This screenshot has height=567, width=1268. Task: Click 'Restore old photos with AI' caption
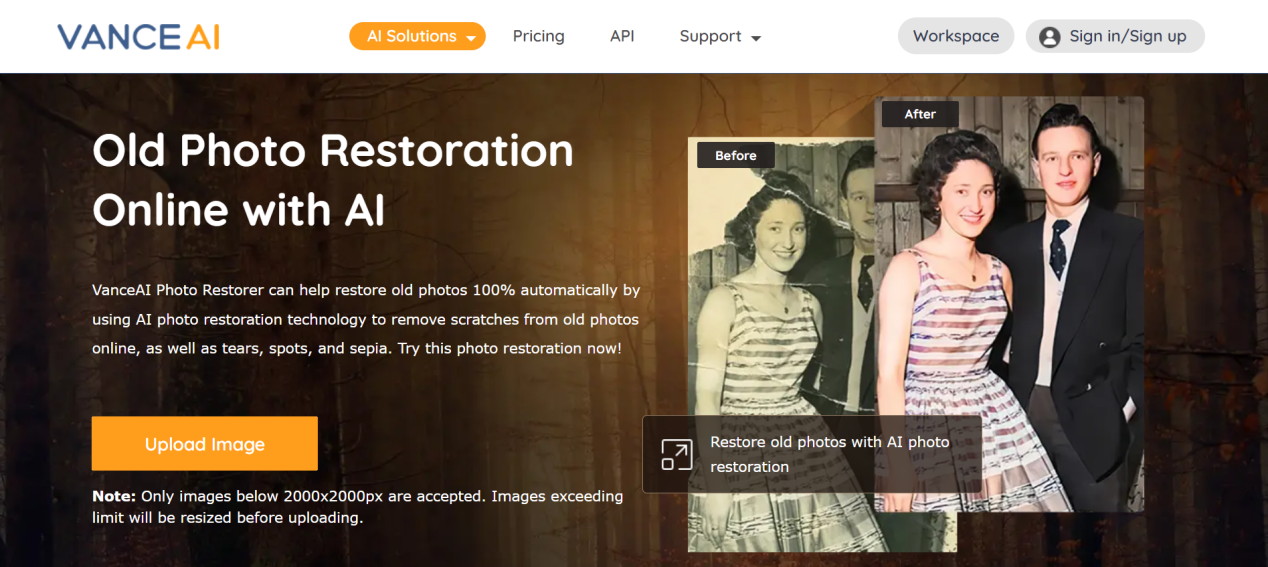[x=830, y=454]
